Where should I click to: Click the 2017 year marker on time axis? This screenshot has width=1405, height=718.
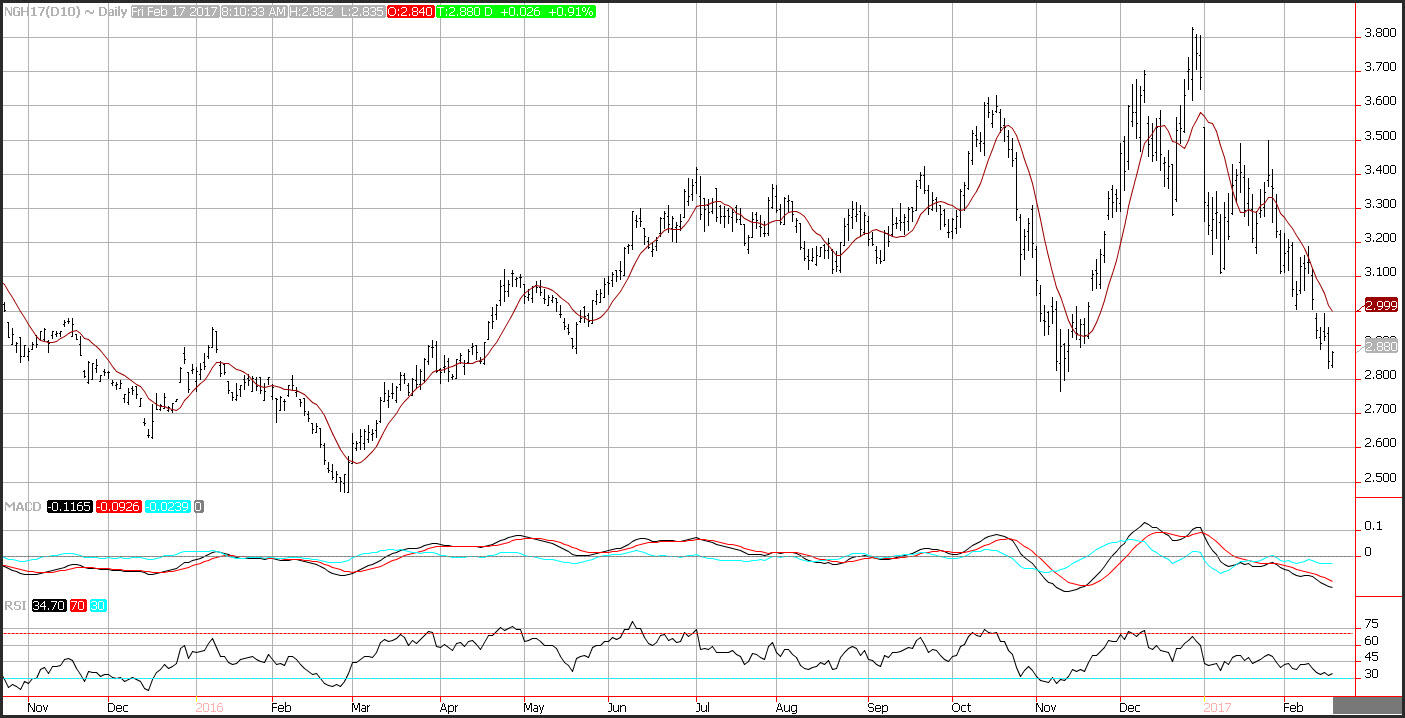(1216, 706)
